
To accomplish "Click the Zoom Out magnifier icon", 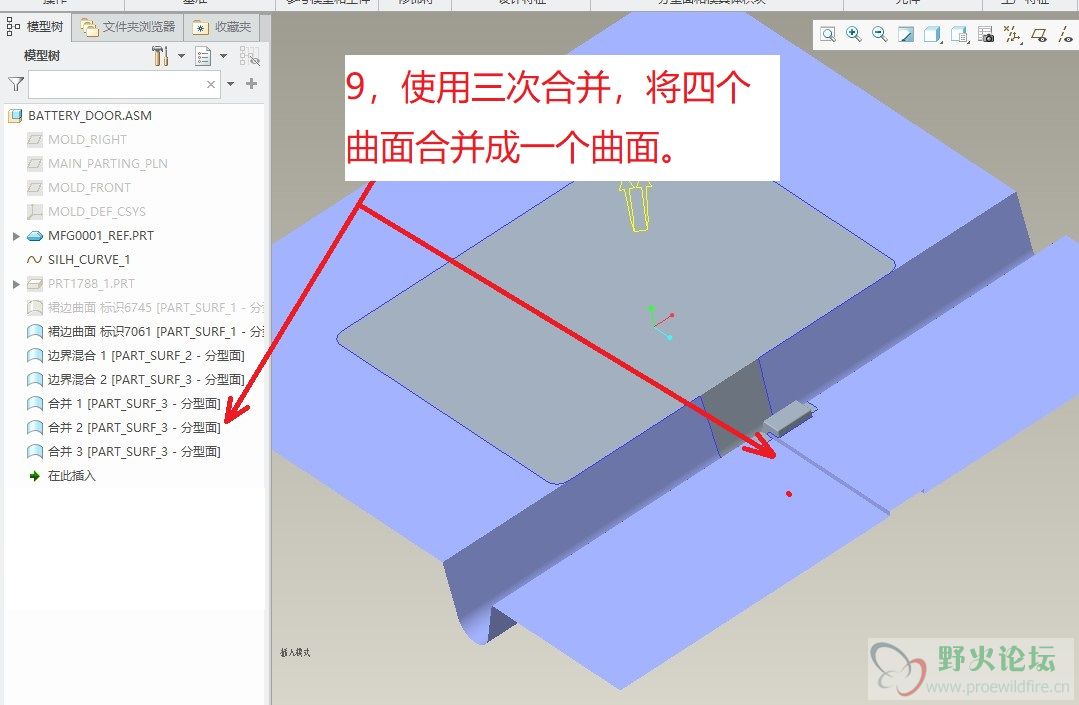I will coord(879,34).
